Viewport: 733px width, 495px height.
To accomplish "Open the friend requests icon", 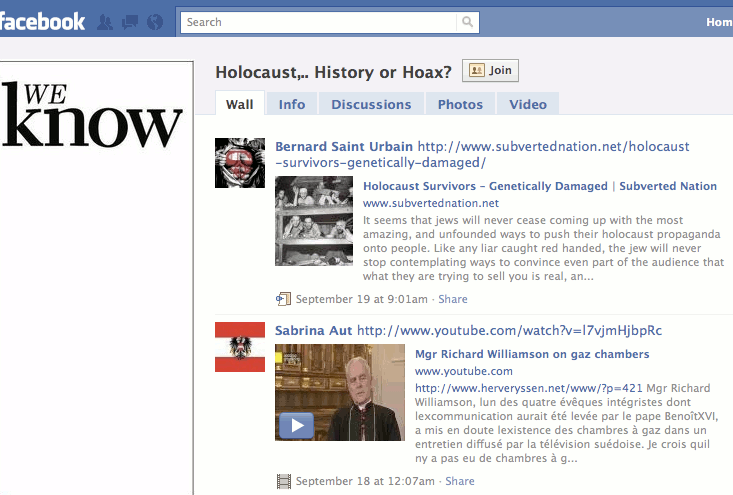I will pos(105,22).
